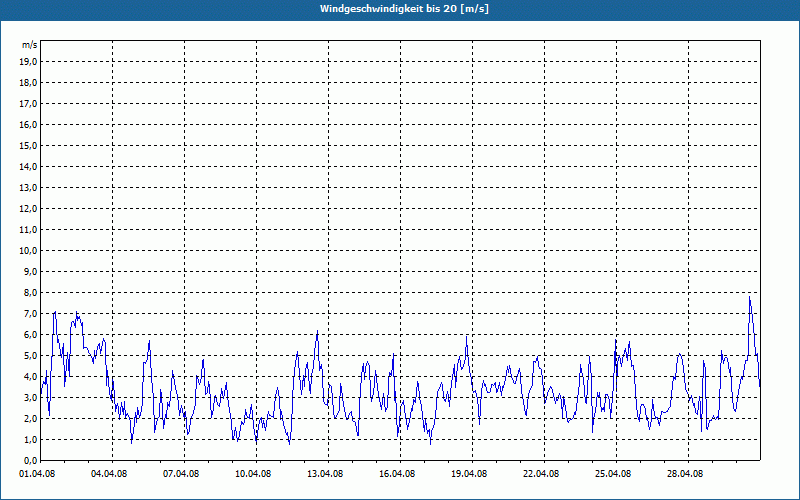Select the 01.04.08 date label
Image resolution: width=800 pixels, height=500 pixels.
click(37, 473)
